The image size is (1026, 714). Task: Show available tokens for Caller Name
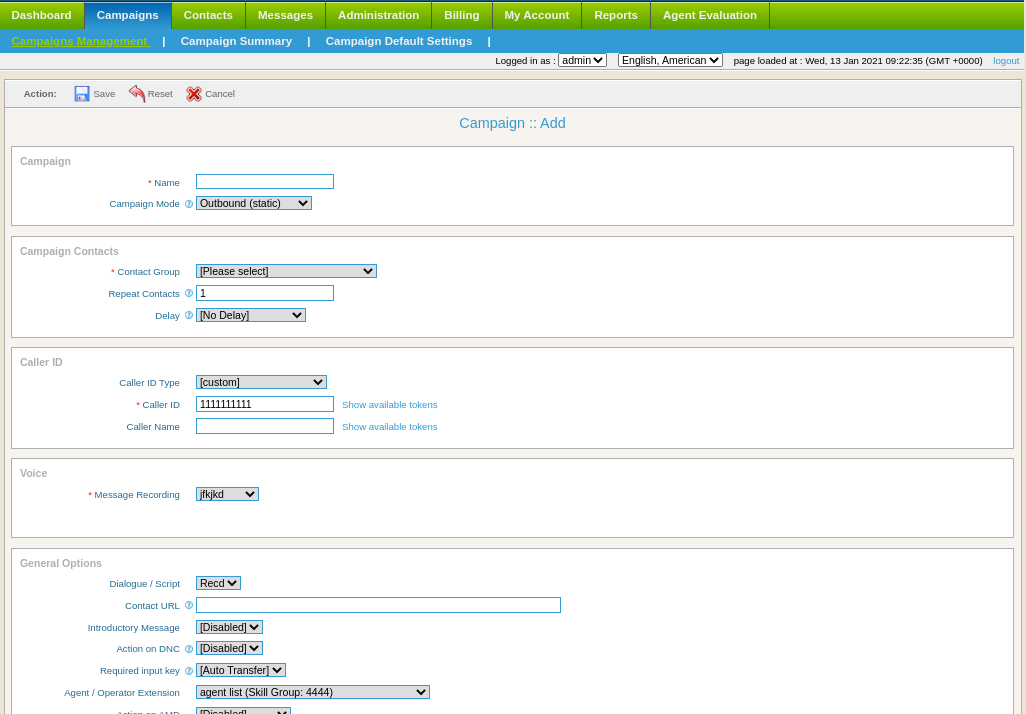pyautogui.click(x=389, y=427)
